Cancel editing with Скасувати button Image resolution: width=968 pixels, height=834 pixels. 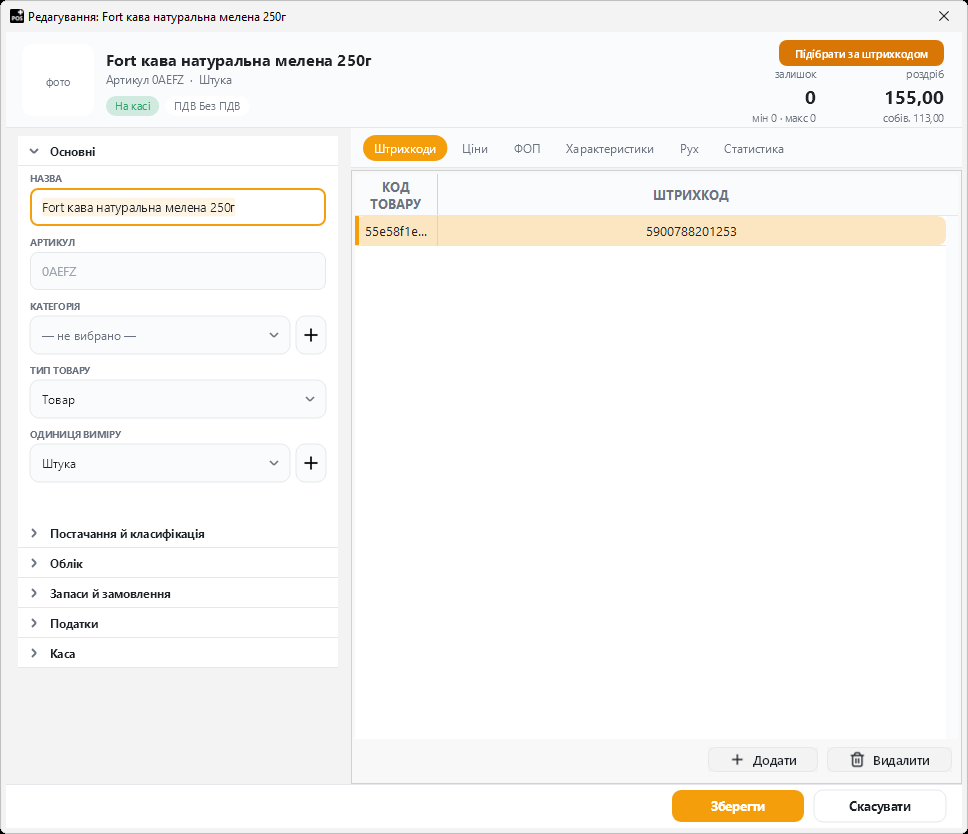coord(880,806)
